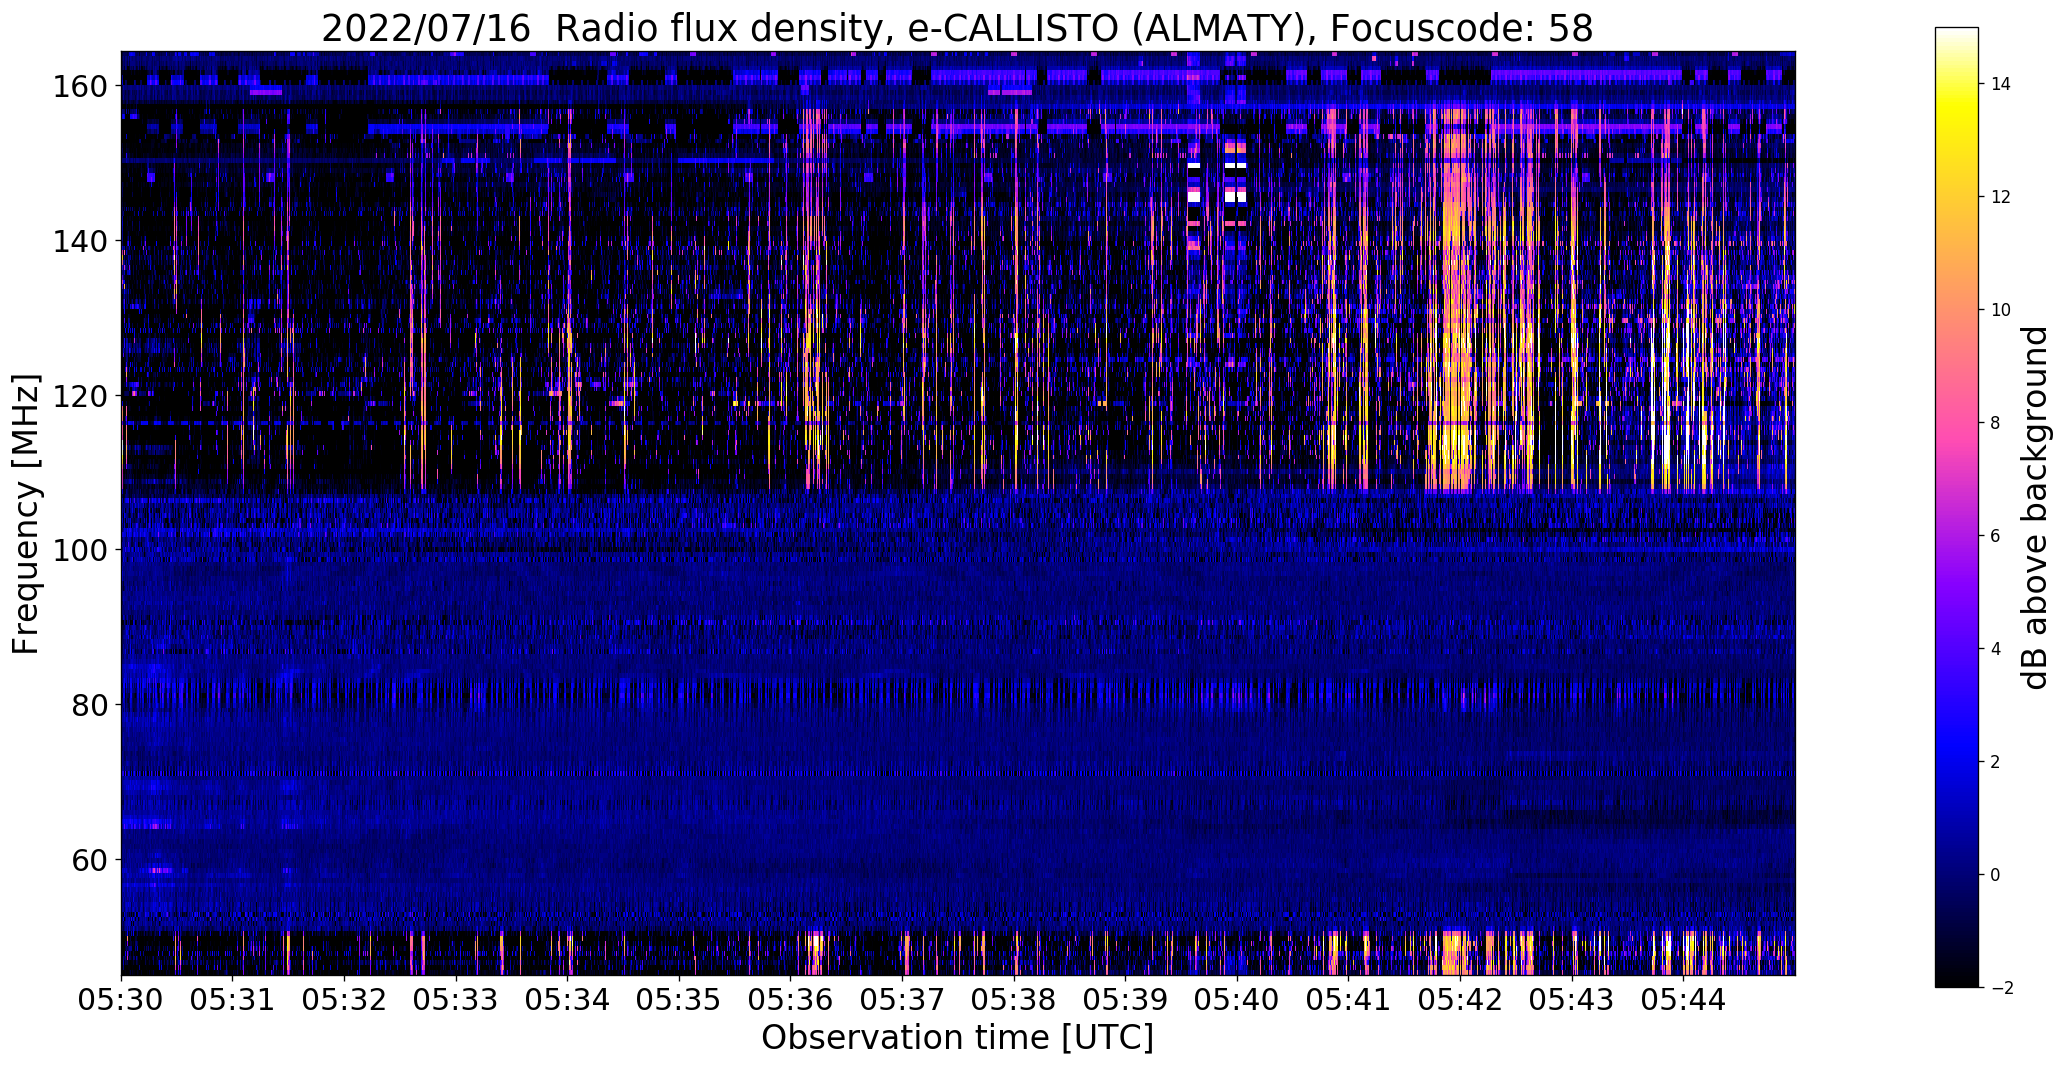Click the 05:34 time tick label
The width and height of the screenshot is (2066, 1067).
tap(568, 1000)
